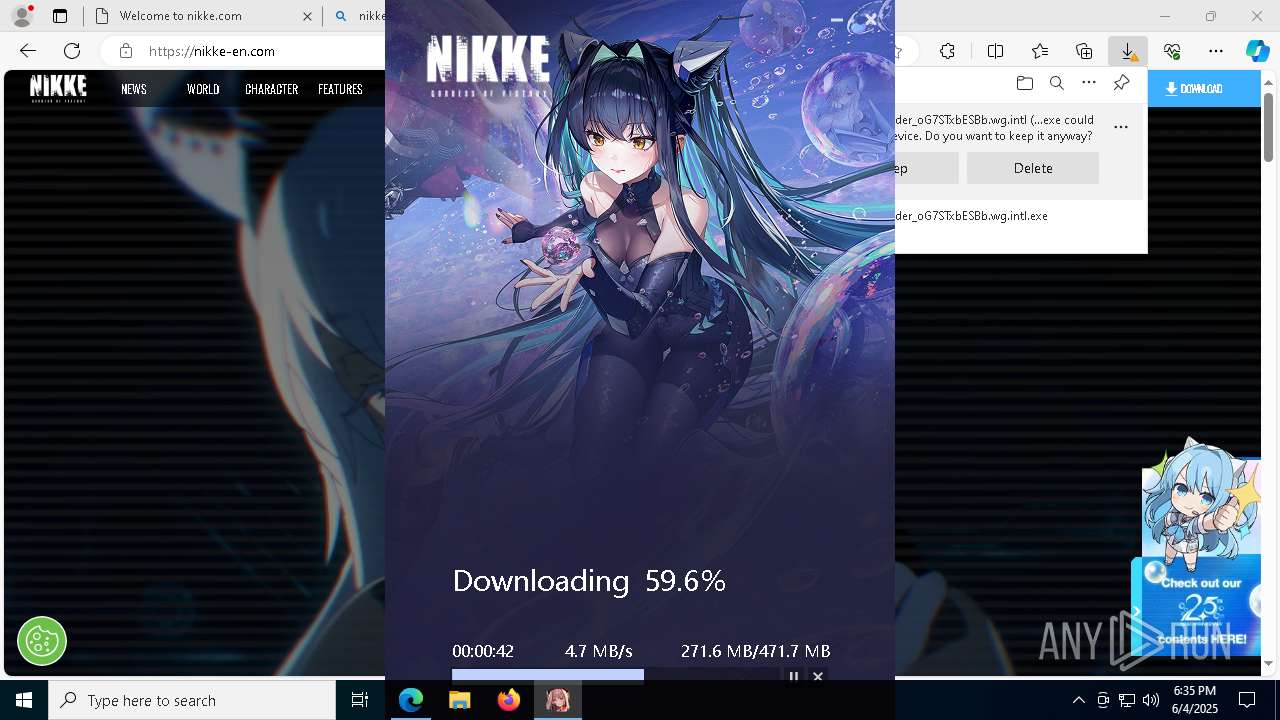This screenshot has height=720, width=1280.
Task: Open volume control tray icon
Action: [x=1151, y=700]
